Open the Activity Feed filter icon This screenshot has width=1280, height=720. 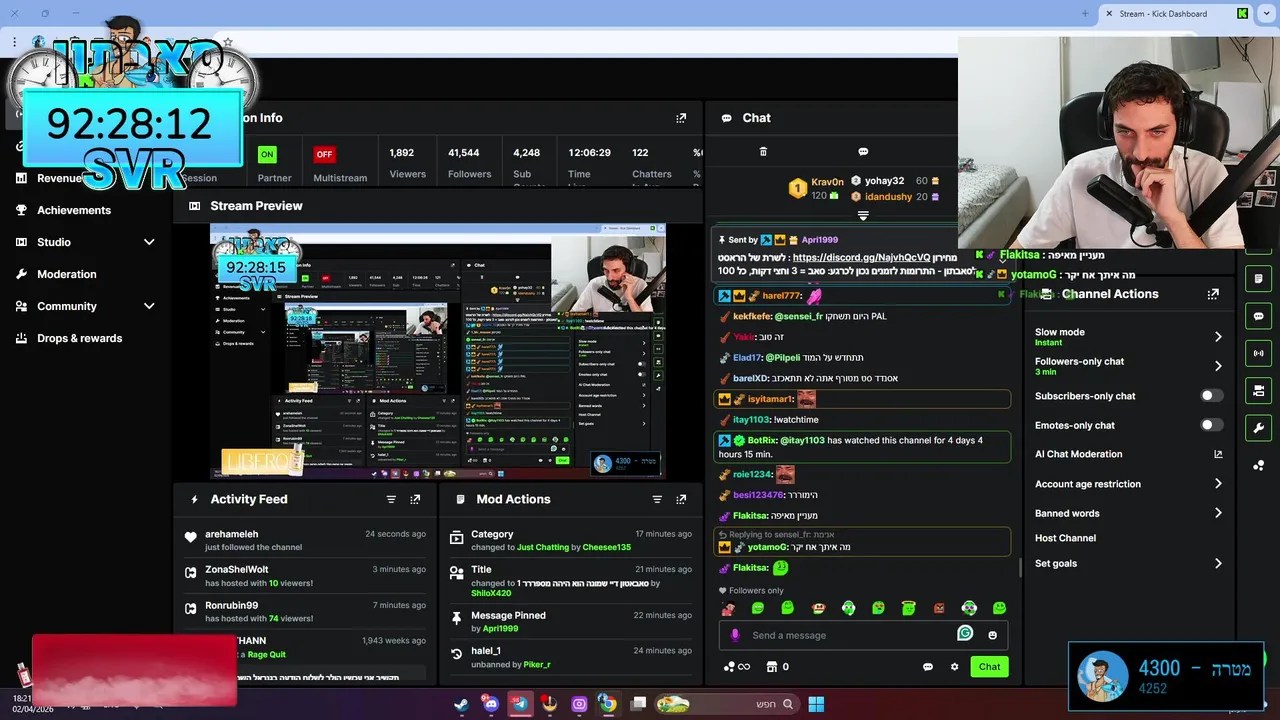coord(391,499)
